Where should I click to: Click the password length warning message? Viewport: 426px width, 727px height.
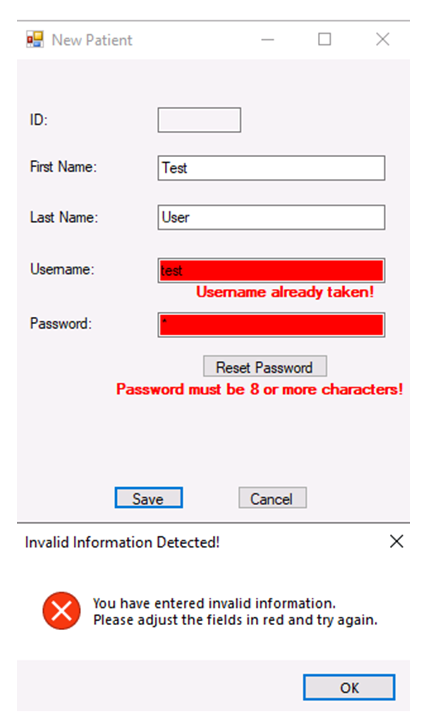point(260,389)
